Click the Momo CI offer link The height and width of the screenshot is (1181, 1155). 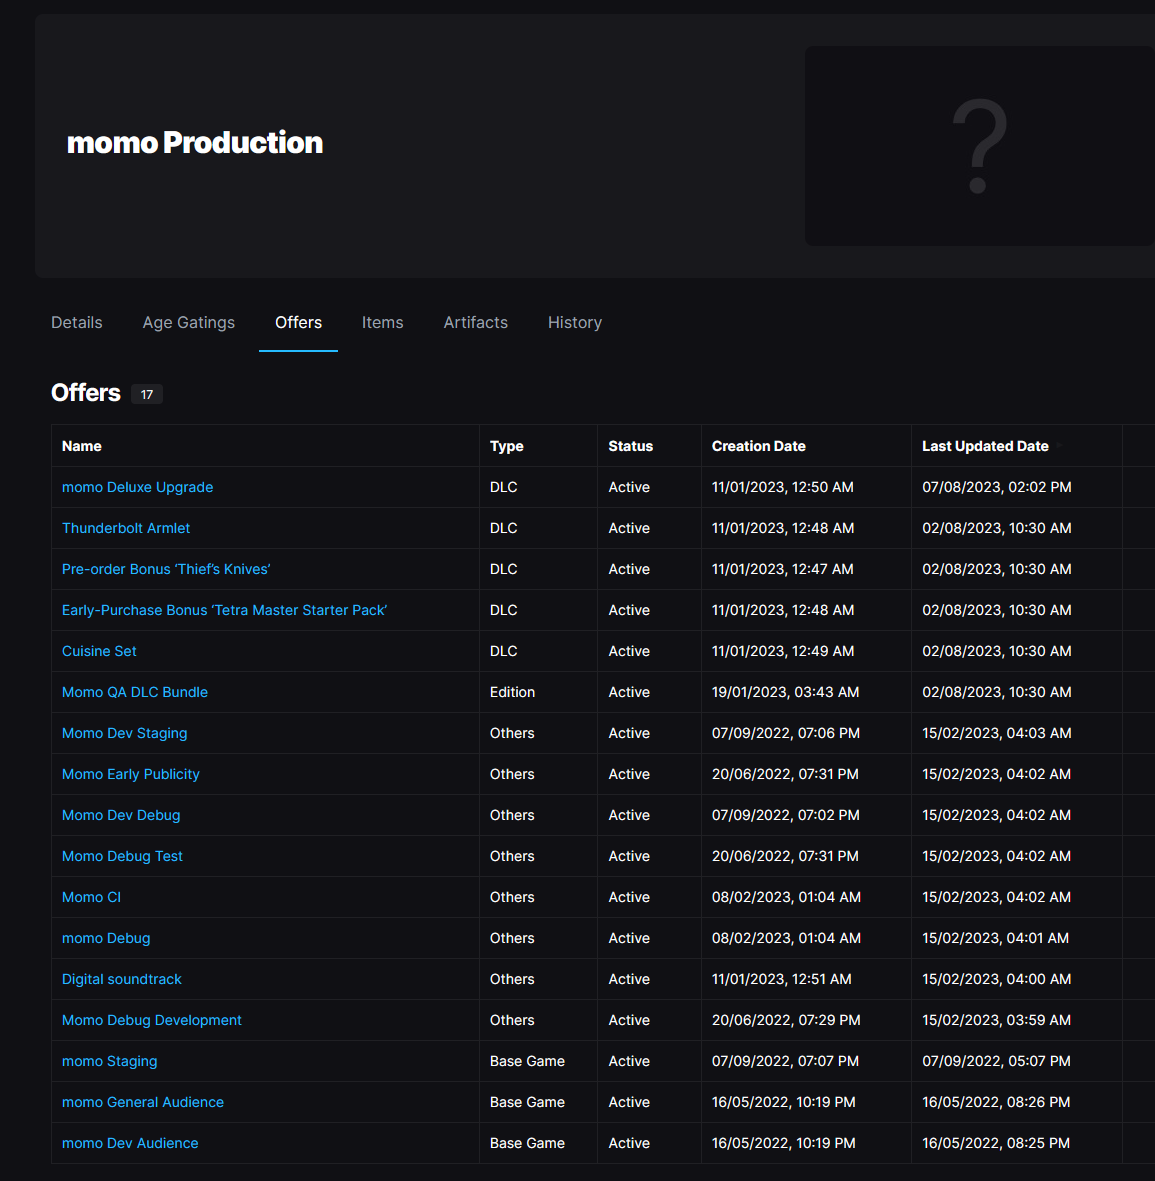tap(91, 897)
